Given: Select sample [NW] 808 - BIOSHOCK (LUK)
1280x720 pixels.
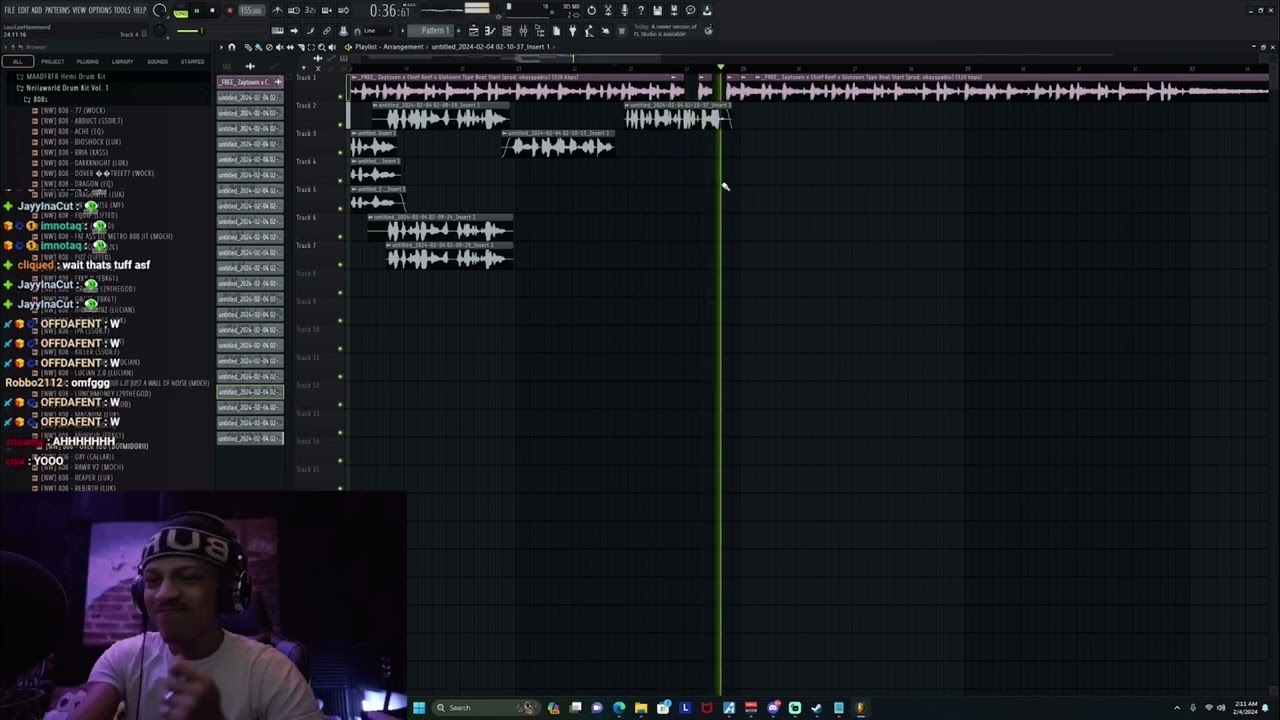Looking at the screenshot, I should point(78,142).
